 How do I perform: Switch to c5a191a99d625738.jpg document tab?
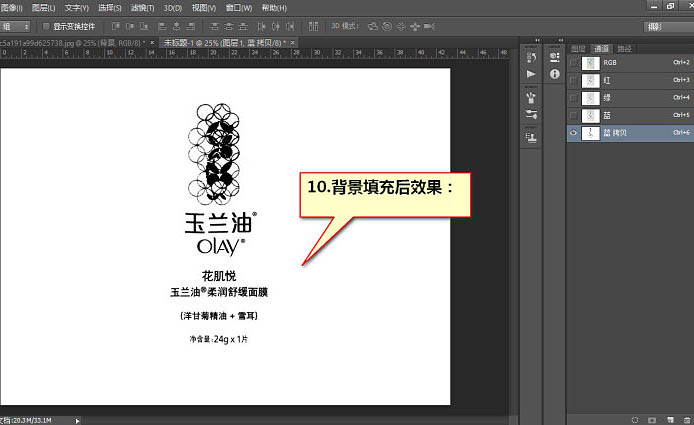pos(73,43)
